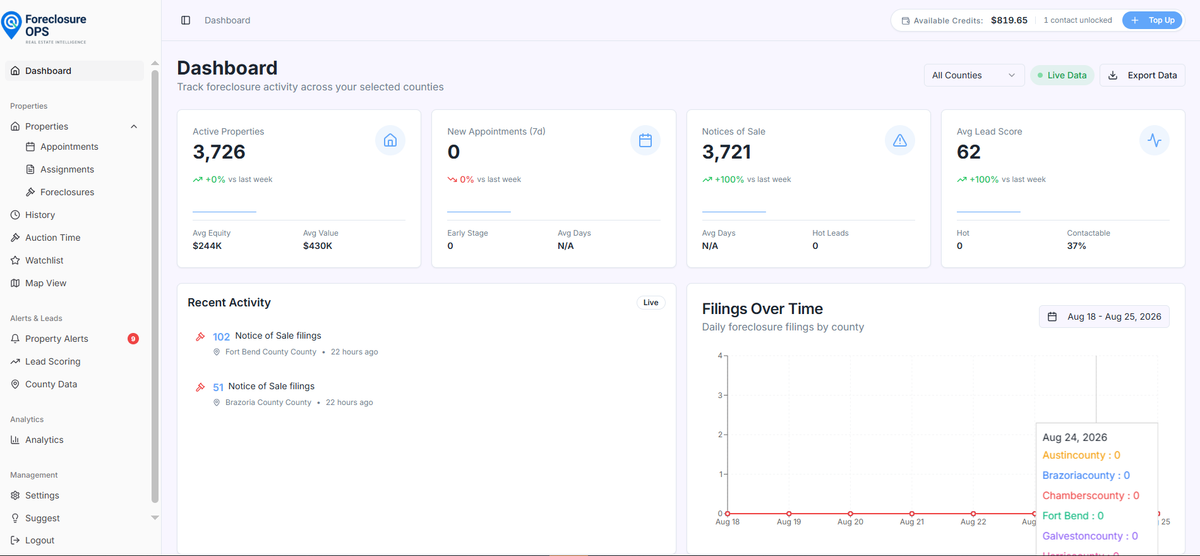Click the gavel icon beside 51 filings
Viewport: 1200px width, 556px height.
pos(200,387)
